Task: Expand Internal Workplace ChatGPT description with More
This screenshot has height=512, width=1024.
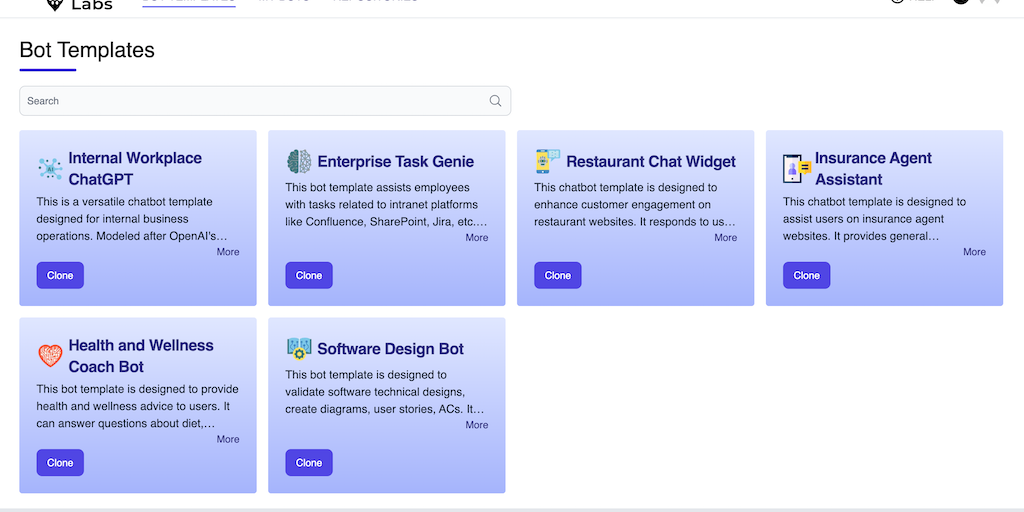Action: tap(228, 252)
